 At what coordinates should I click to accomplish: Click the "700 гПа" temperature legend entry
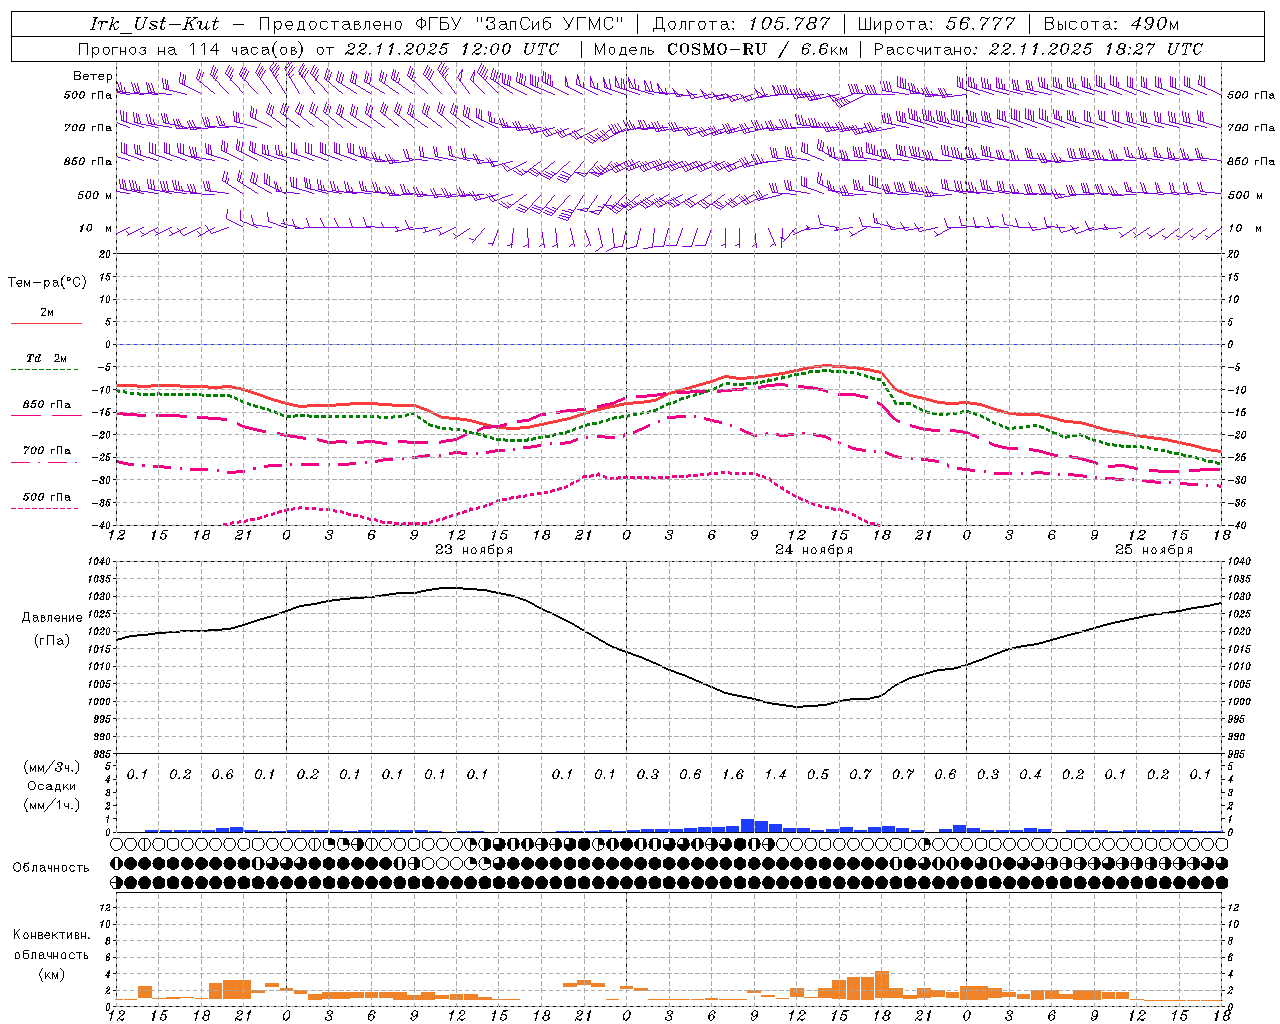point(46,451)
